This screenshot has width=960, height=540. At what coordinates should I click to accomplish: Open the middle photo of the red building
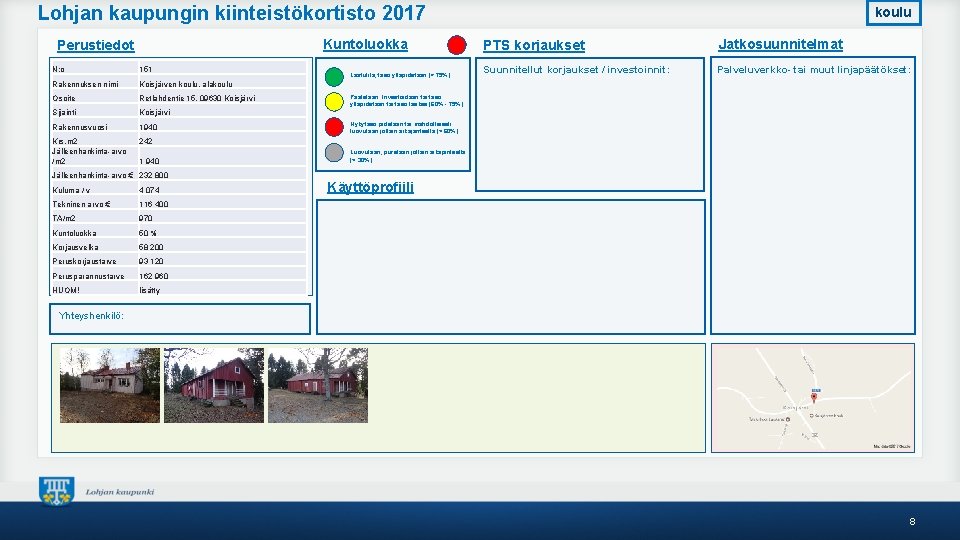click(x=214, y=385)
